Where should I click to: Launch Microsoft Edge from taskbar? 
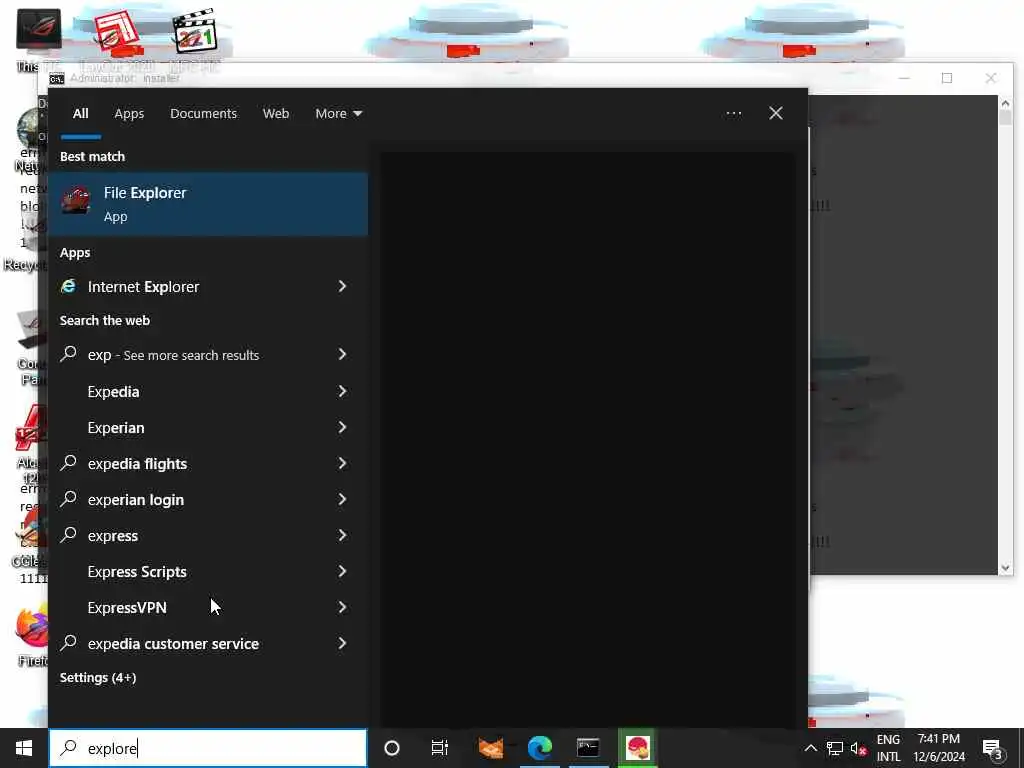540,748
